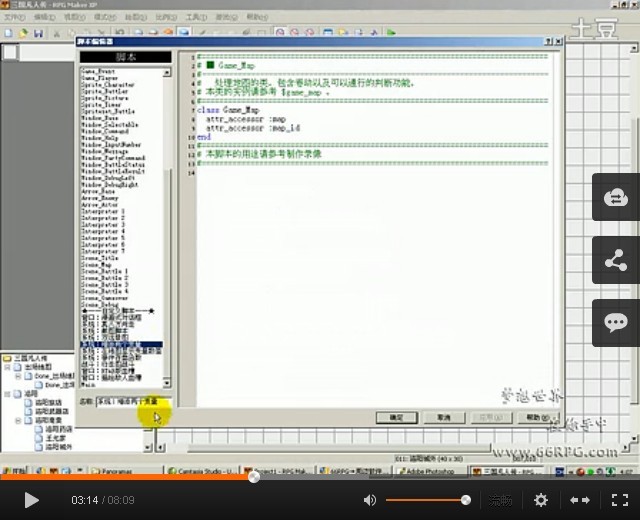This screenshot has width=640, height=520.
Task: Click the script list scroll-down arrow
Action: coord(167,383)
